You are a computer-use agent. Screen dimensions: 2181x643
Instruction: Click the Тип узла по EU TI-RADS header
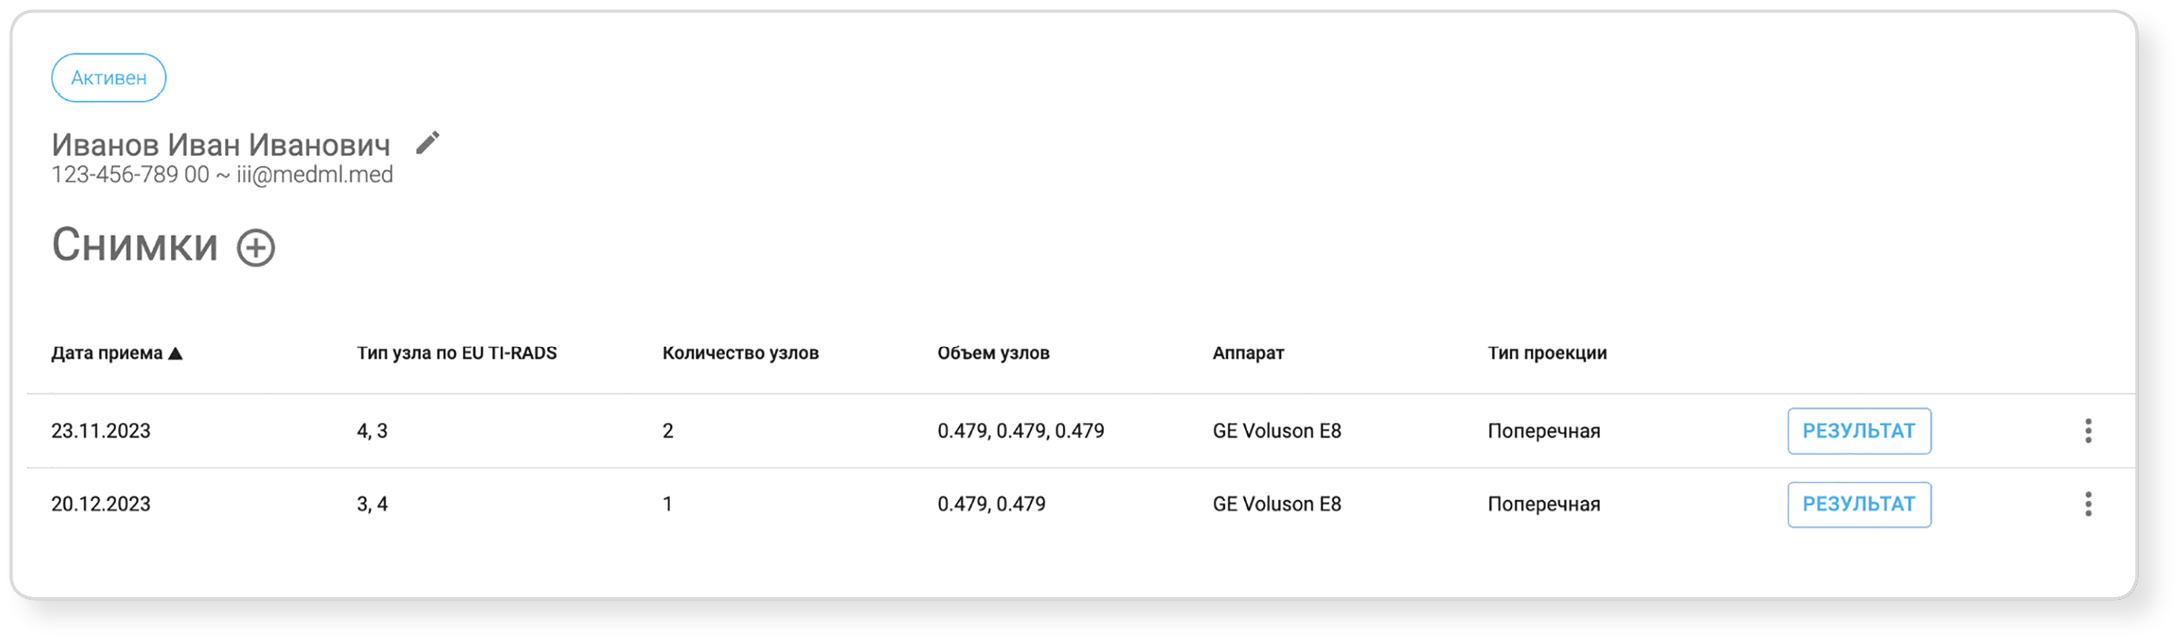coord(456,353)
